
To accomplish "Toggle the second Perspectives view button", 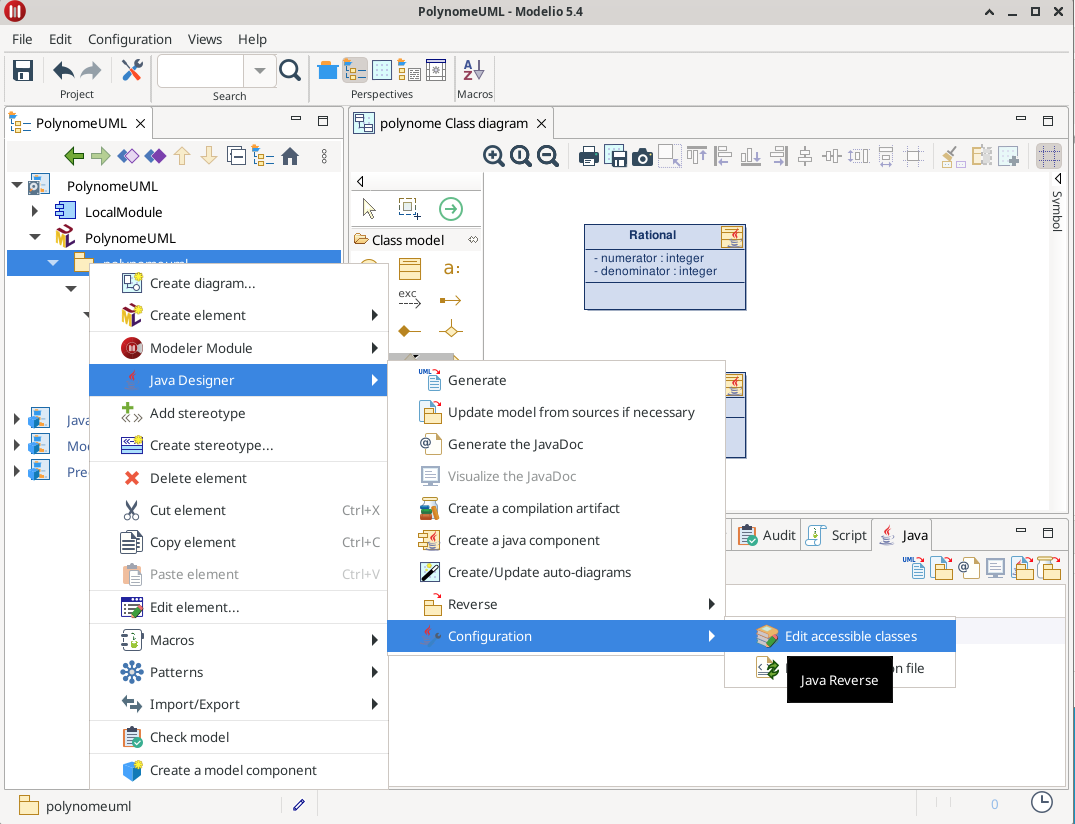I will pos(355,70).
